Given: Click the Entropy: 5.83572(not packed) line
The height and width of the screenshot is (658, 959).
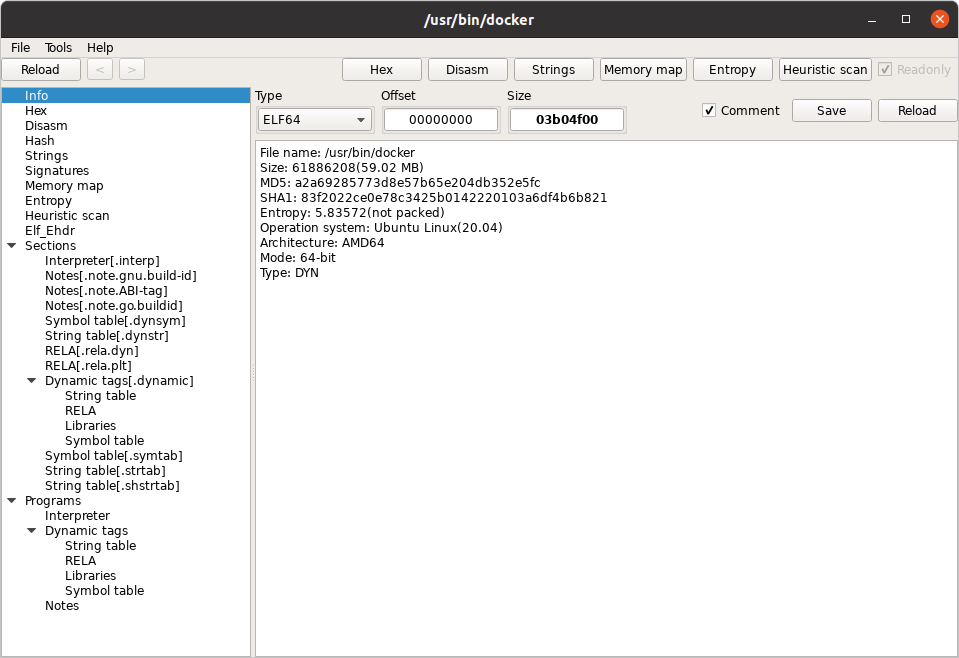Looking at the screenshot, I should [x=352, y=213].
